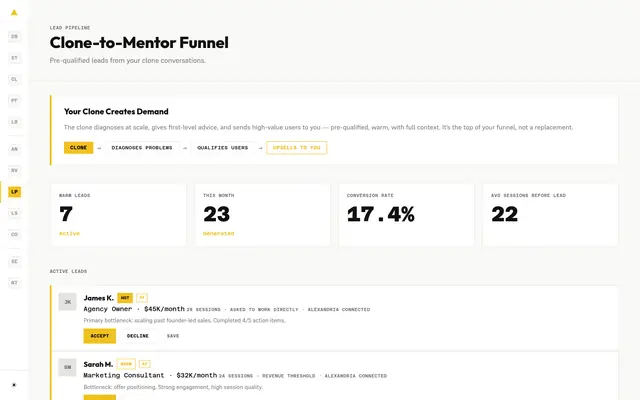Click "ASKED TO WORK DIRECTLY" on James K.
Viewport: 640px width, 400px height.
[264, 310]
